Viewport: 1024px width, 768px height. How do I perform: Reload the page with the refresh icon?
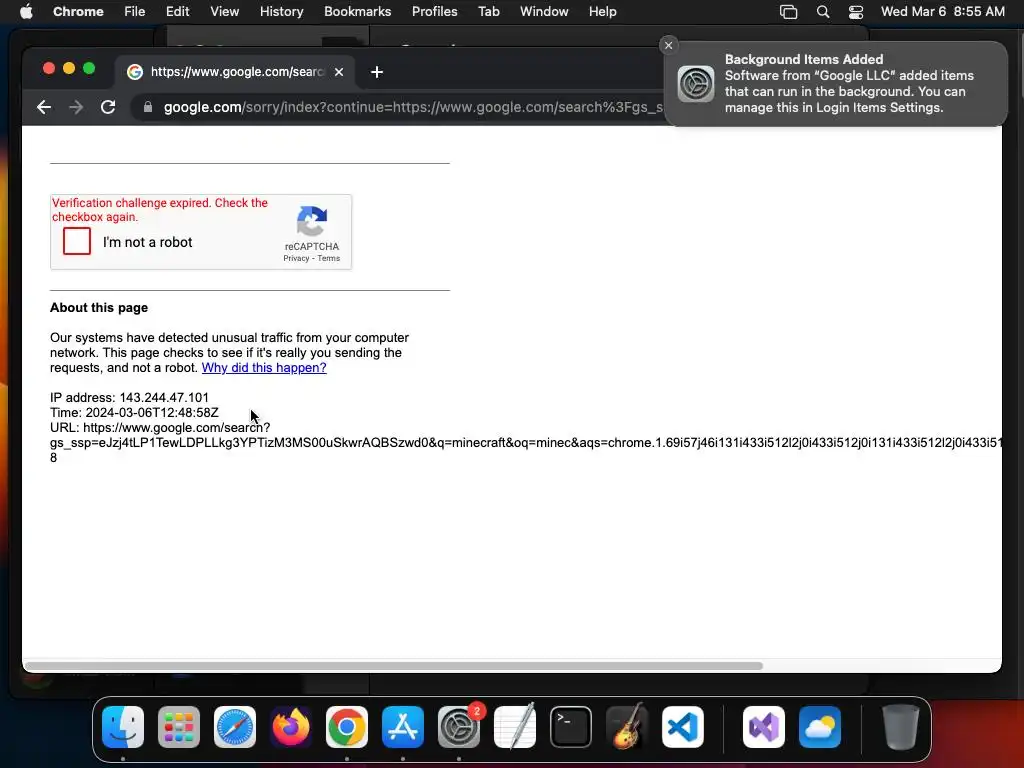(108, 107)
